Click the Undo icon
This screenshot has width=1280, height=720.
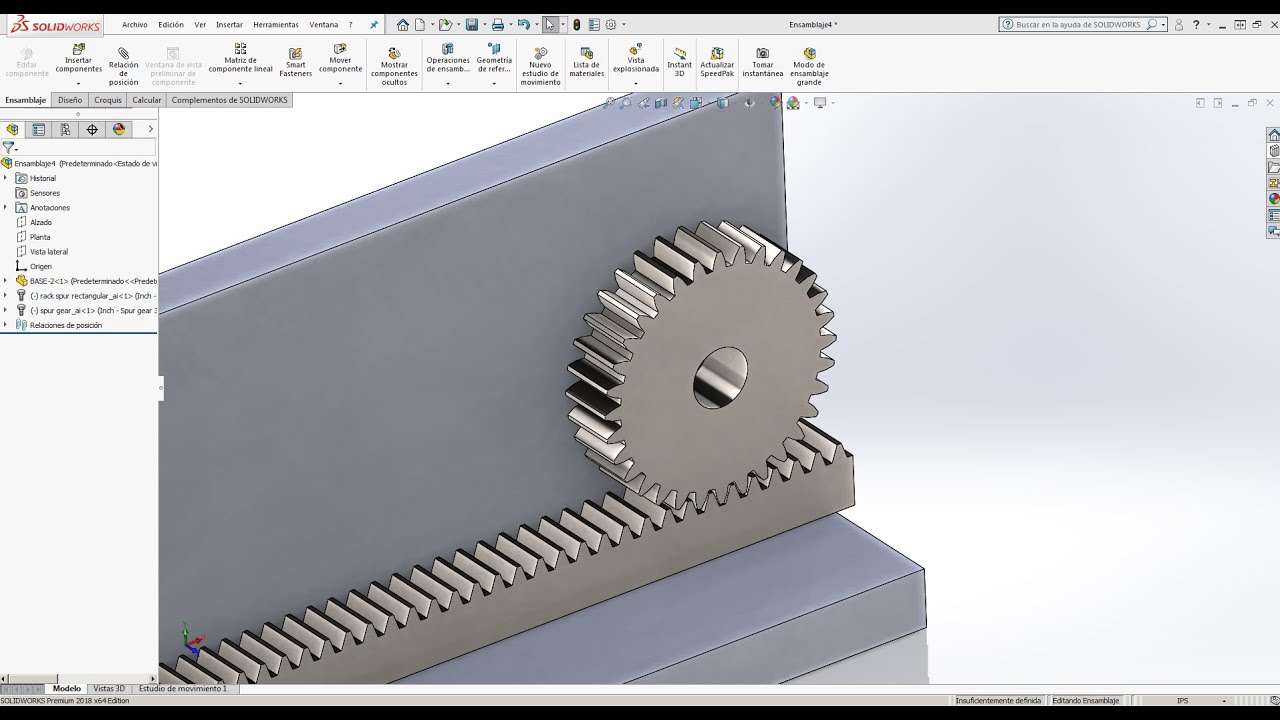point(523,24)
